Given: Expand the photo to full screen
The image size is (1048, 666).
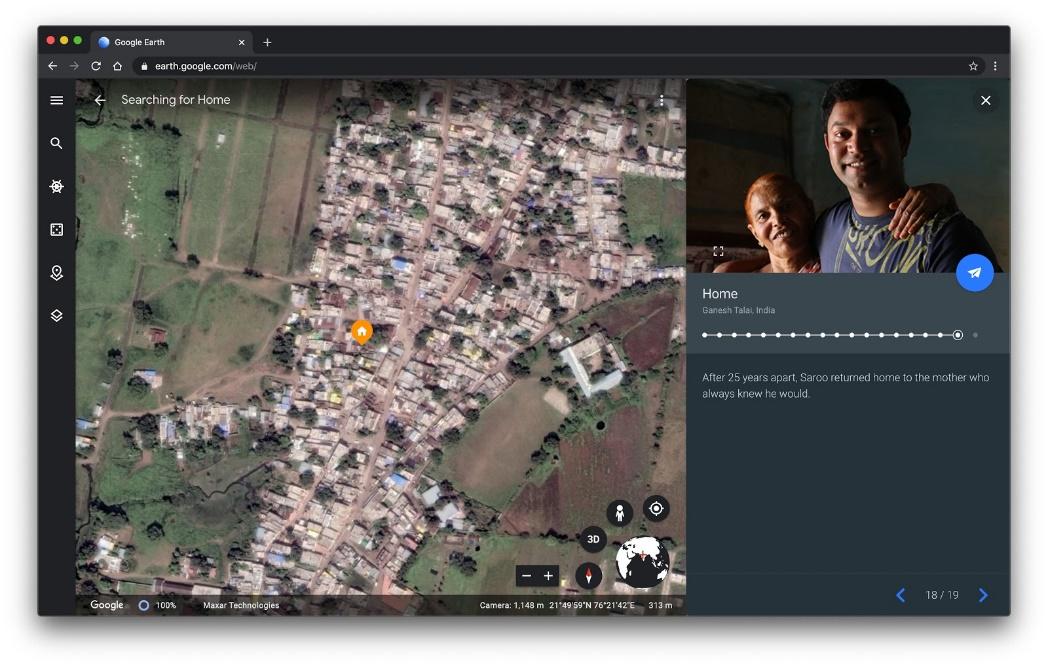Looking at the screenshot, I should (x=718, y=251).
